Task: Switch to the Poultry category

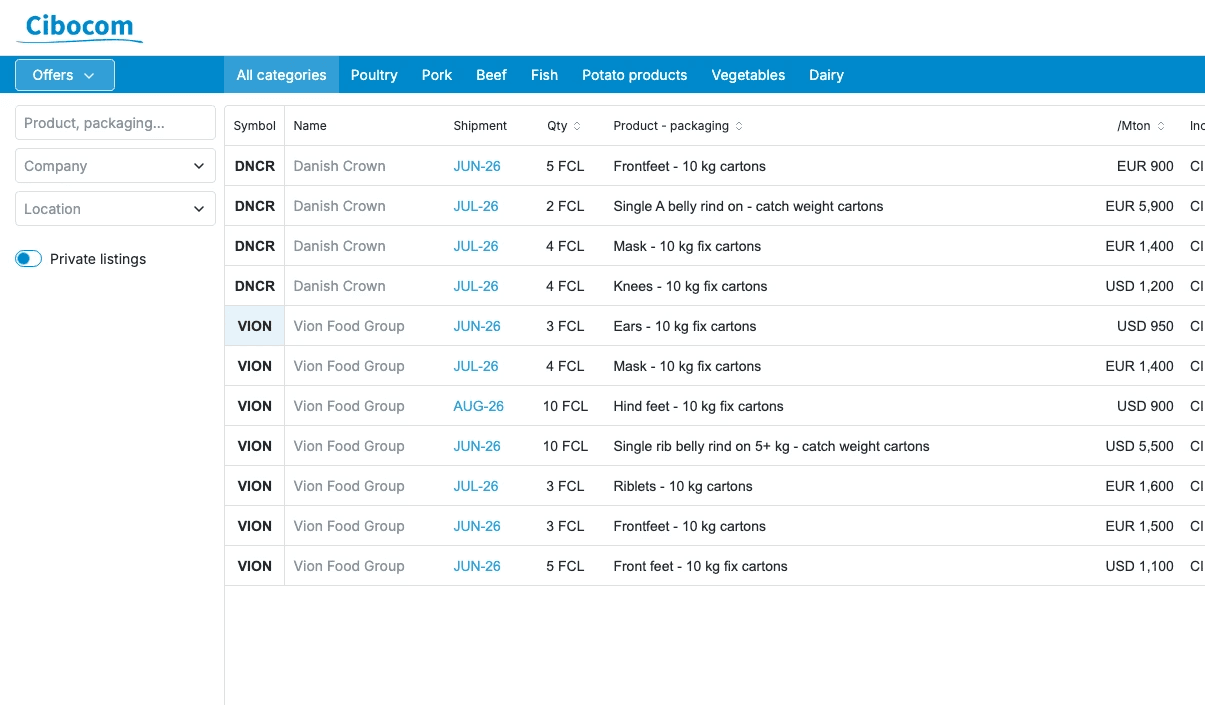Action: pyautogui.click(x=374, y=75)
